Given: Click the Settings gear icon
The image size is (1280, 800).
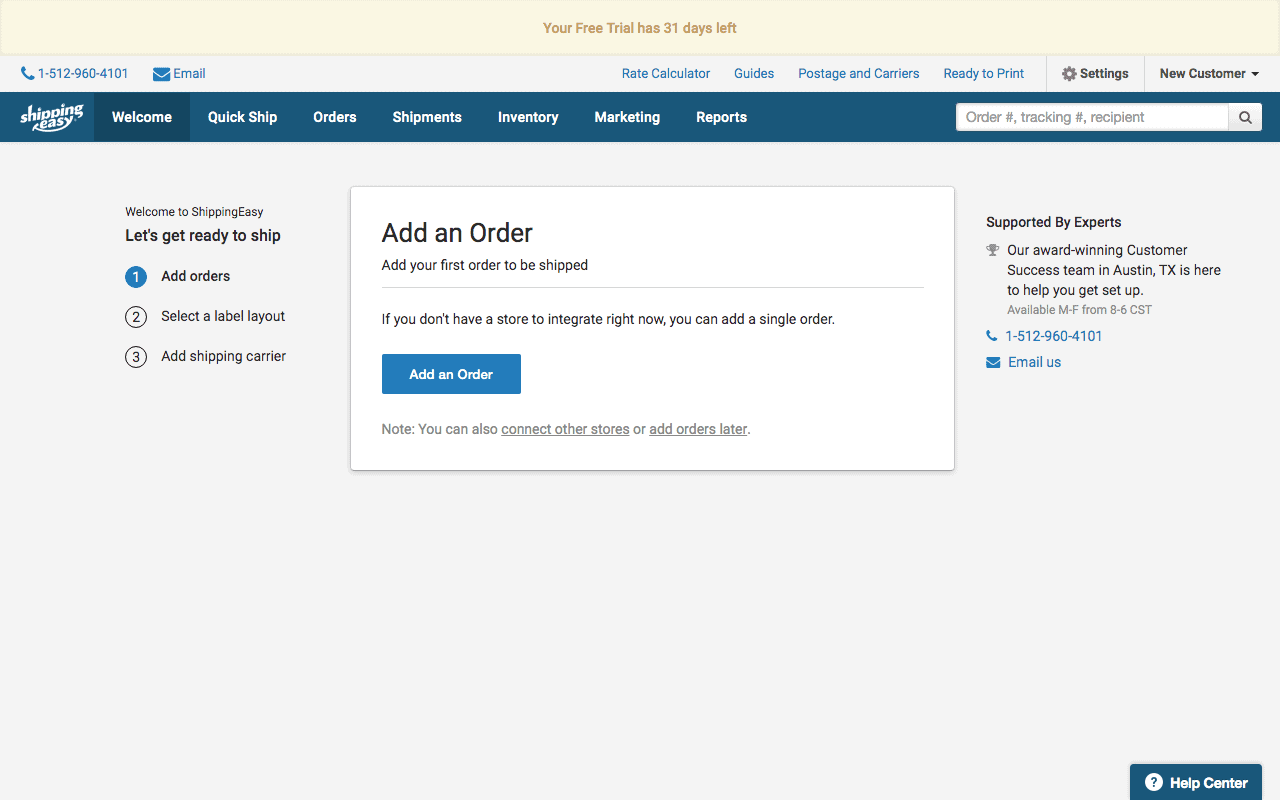Looking at the screenshot, I should (x=1069, y=74).
